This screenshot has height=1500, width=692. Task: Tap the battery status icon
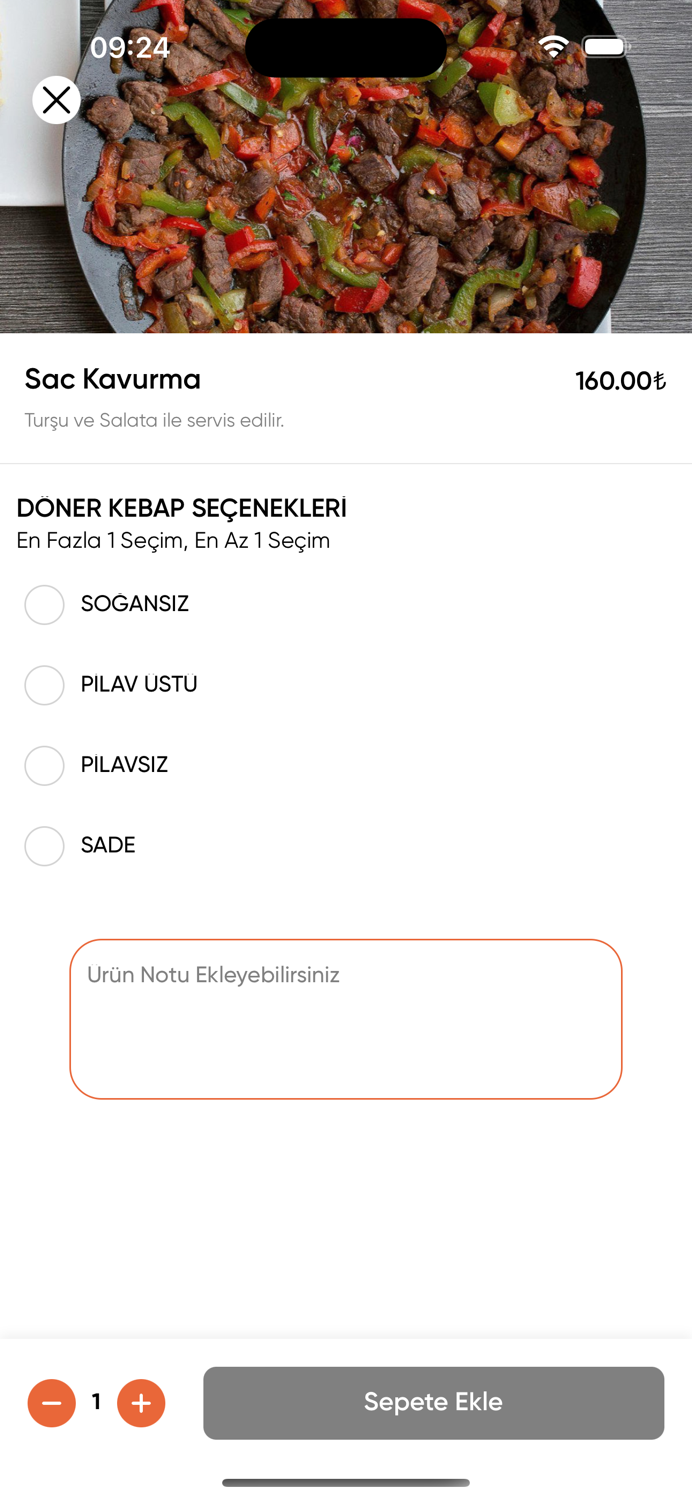pos(606,46)
